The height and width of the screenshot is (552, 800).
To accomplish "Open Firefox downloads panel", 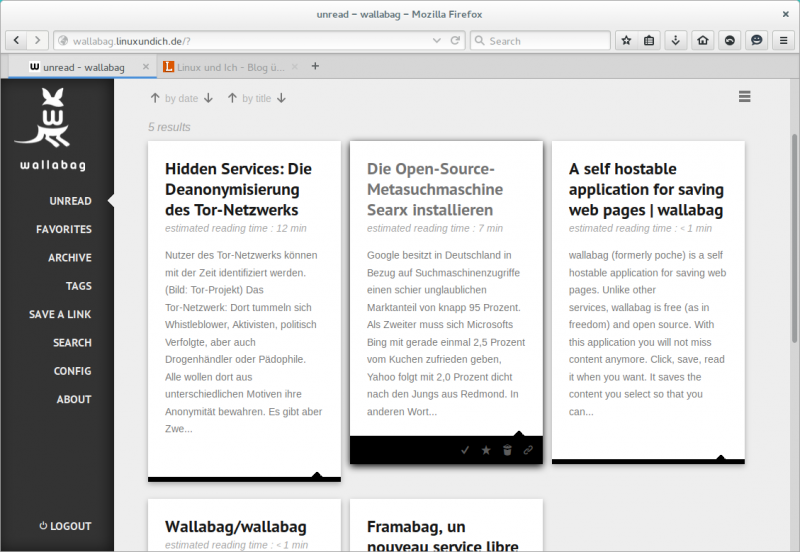I will coord(676,41).
